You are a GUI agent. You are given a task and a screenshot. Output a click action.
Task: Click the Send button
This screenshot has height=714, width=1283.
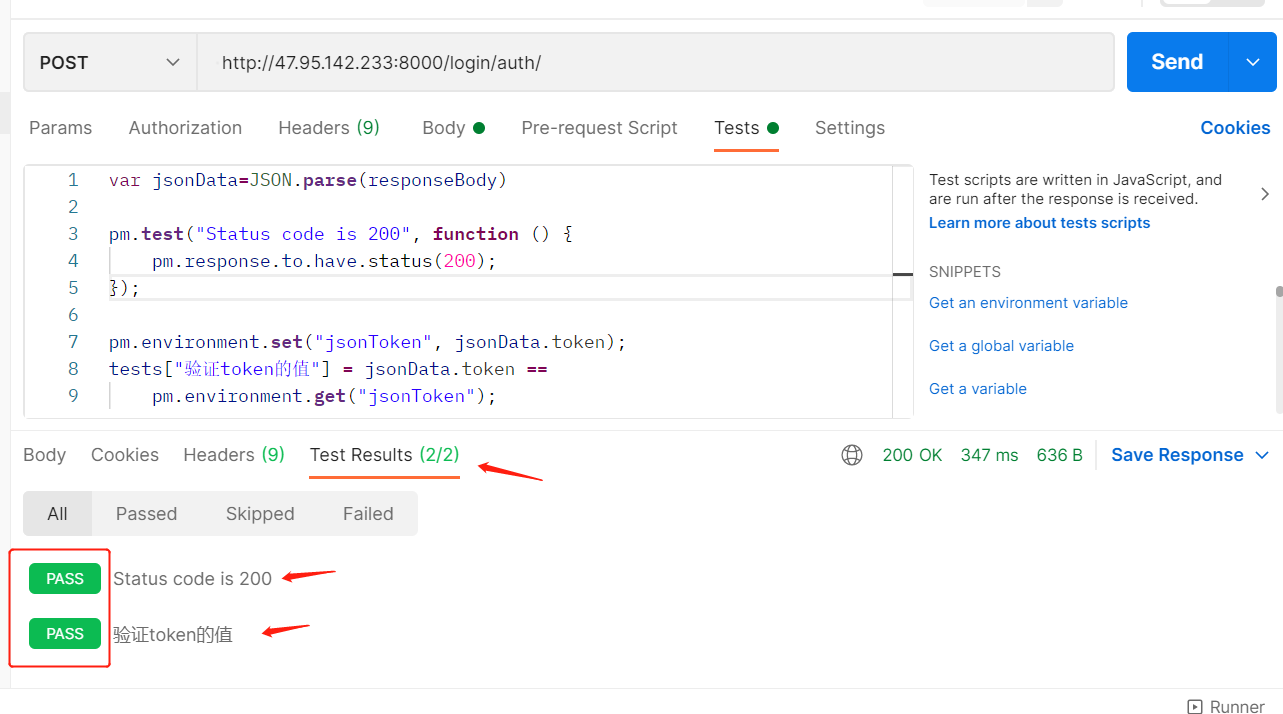(1176, 62)
